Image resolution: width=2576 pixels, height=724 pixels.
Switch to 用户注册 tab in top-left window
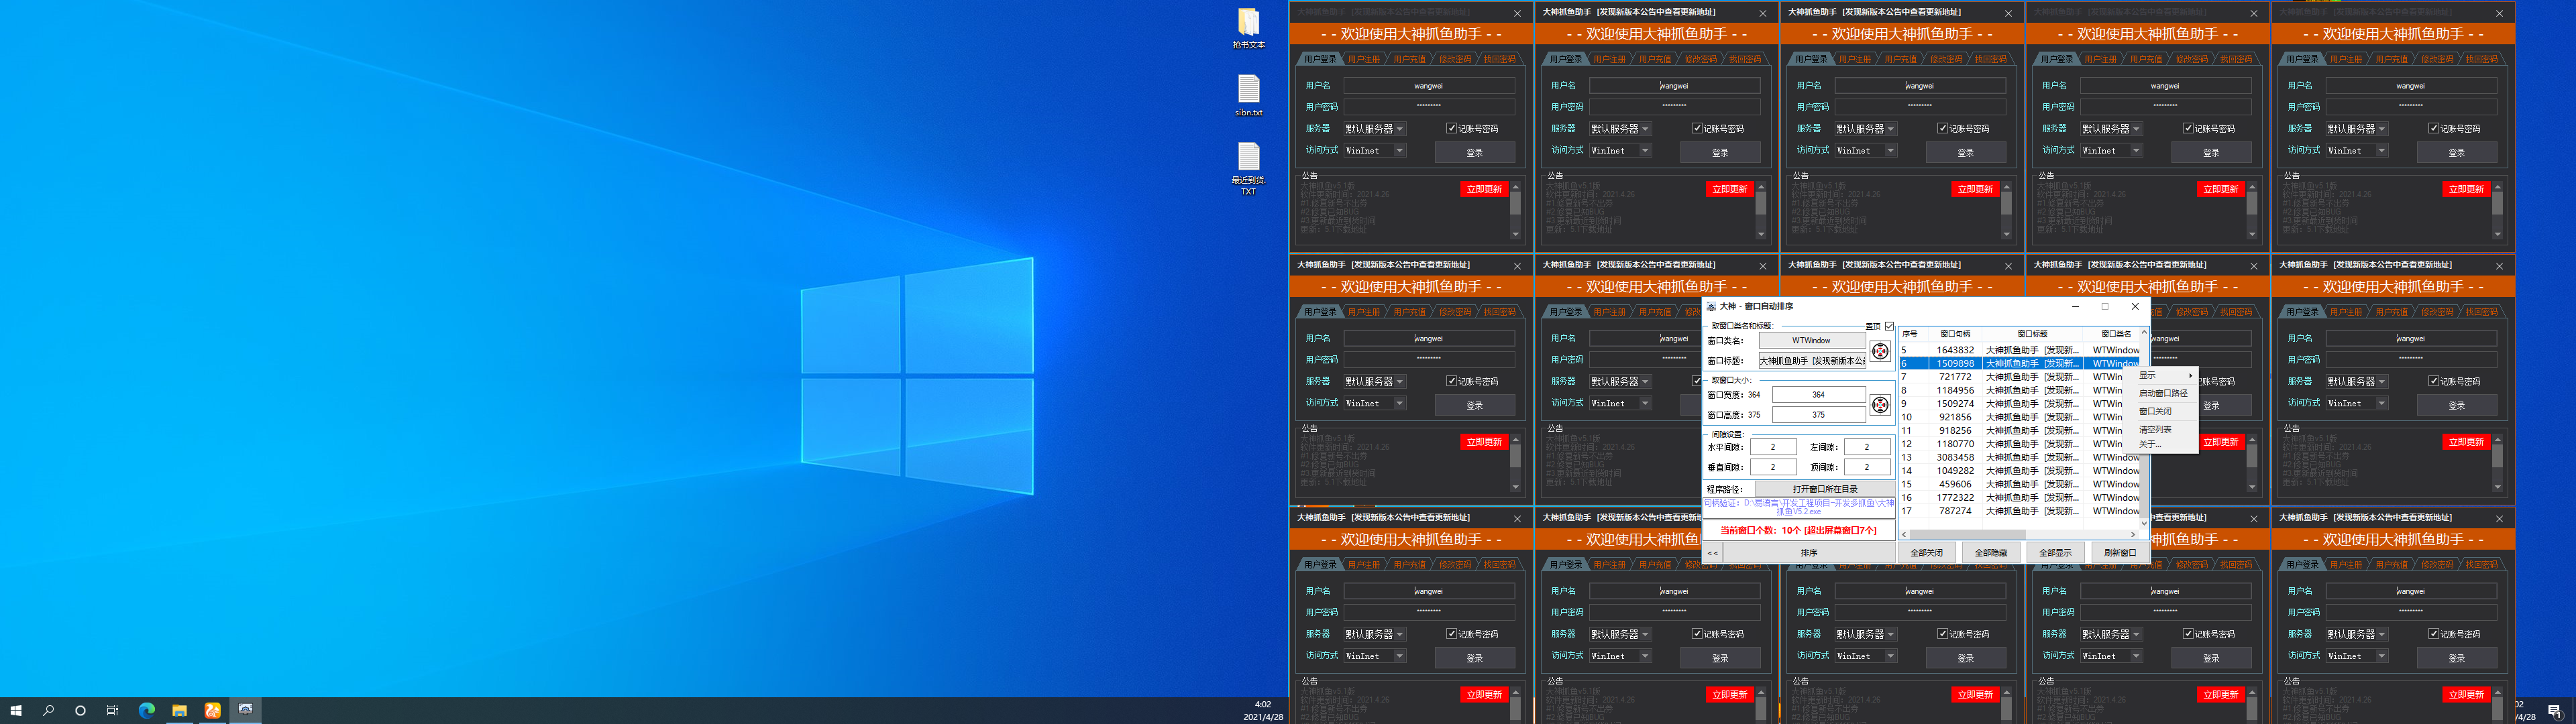[x=1364, y=60]
